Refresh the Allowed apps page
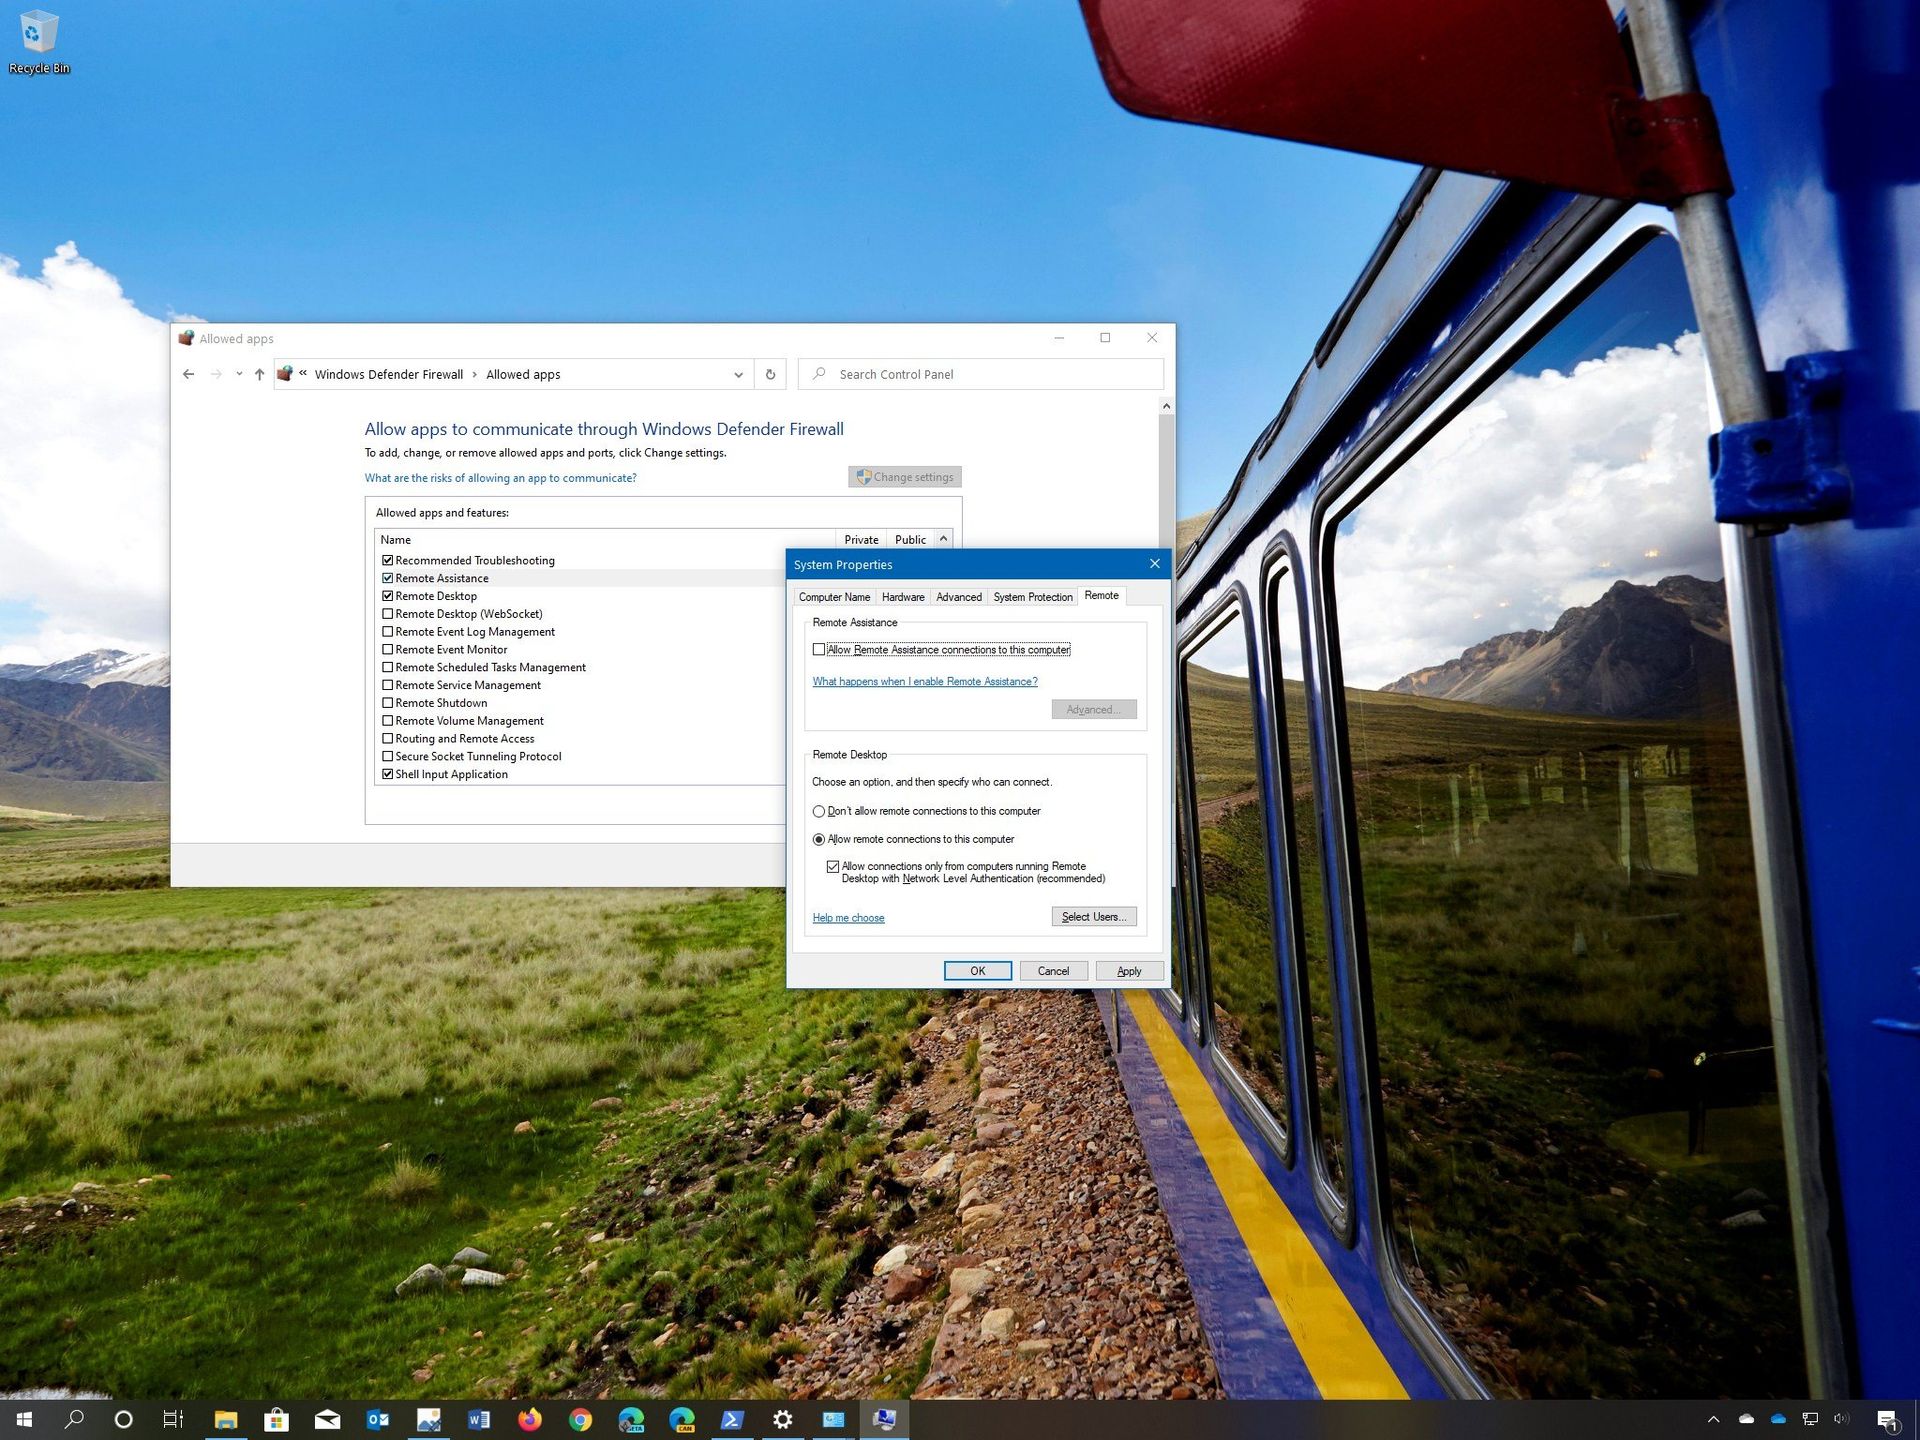 [x=770, y=373]
